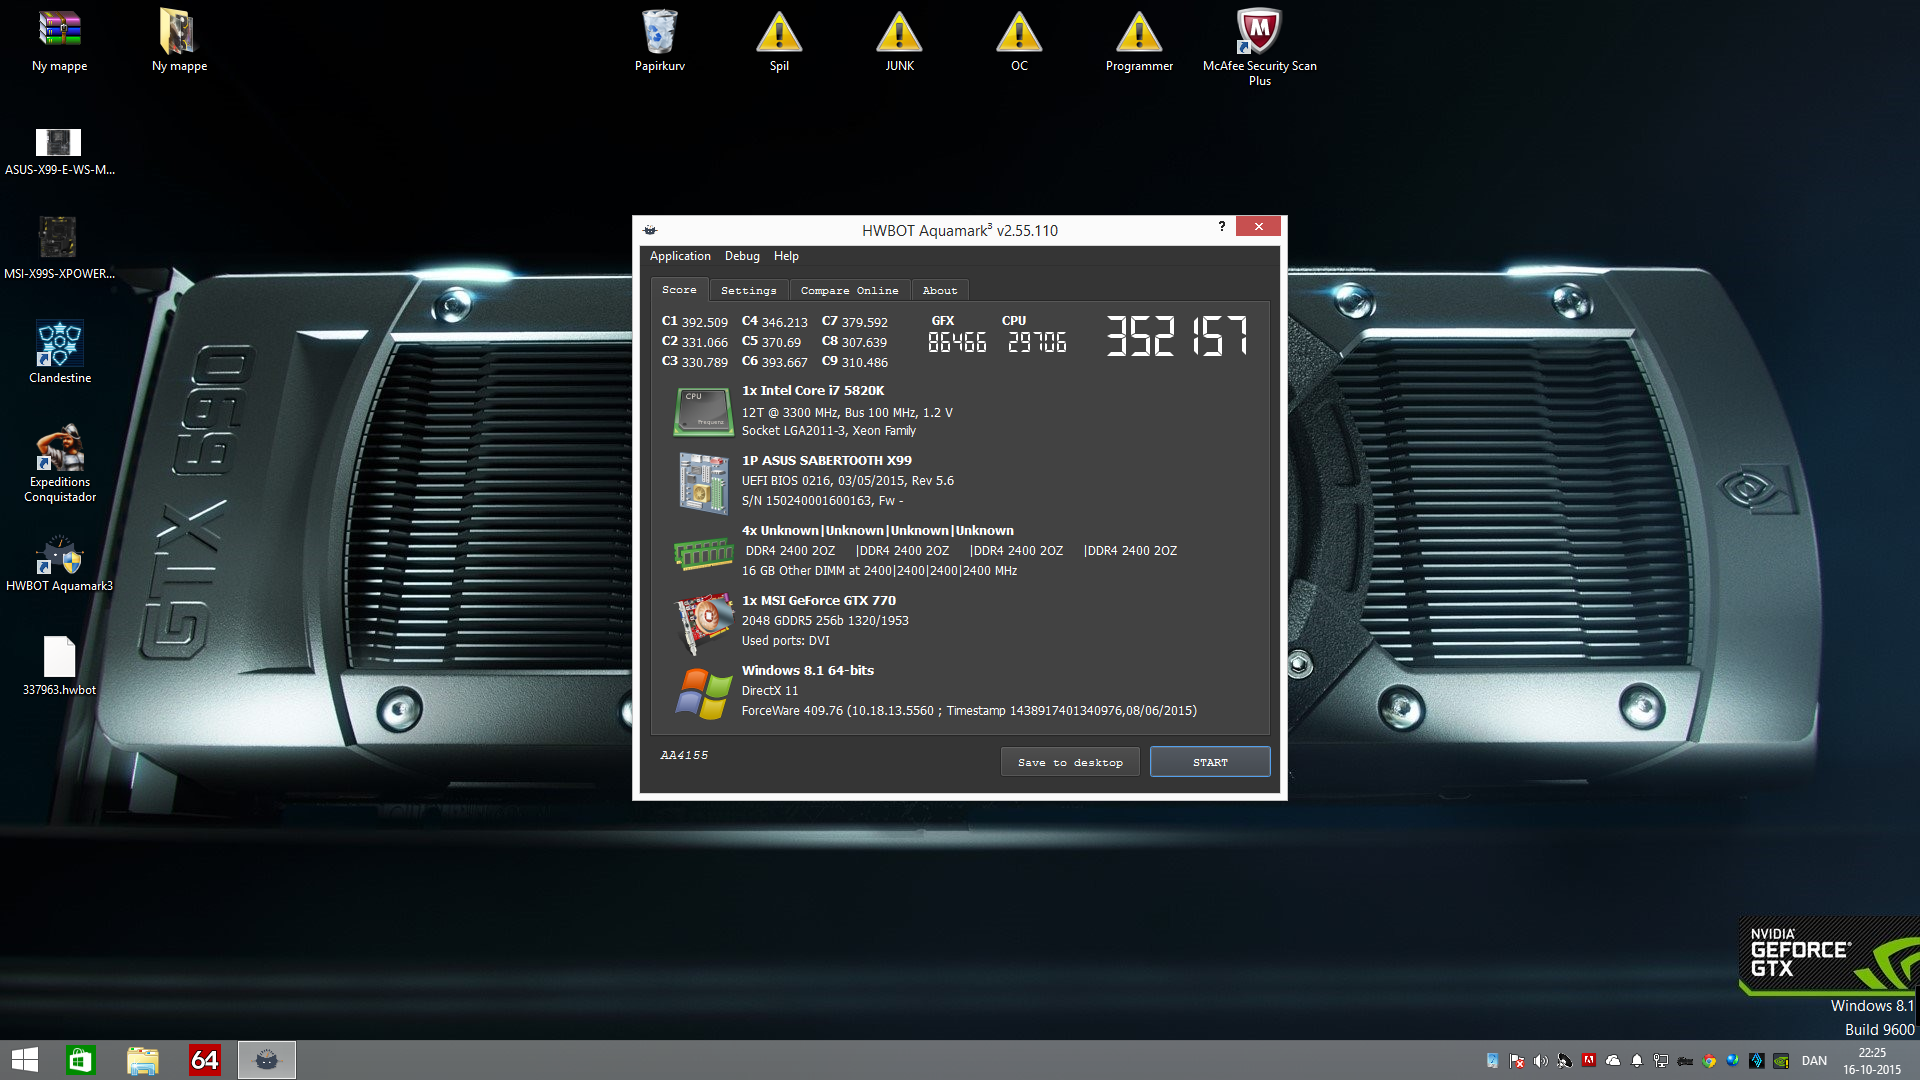Click the Chrome tray icon

click(1709, 1061)
